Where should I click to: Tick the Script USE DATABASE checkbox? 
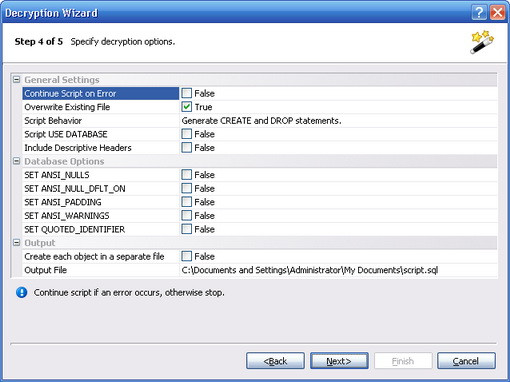(x=187, y=134)
